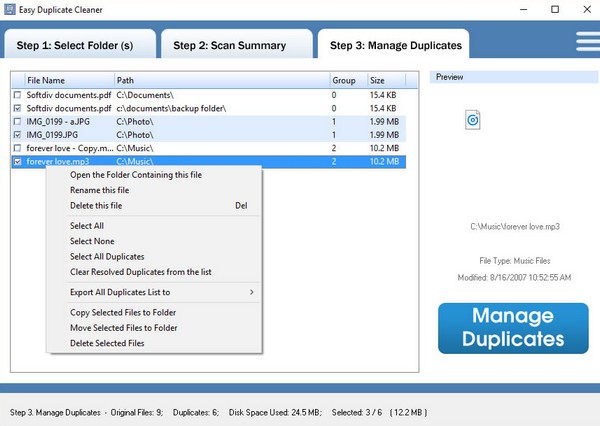600x426 pixels.
Task: Expand Export All Duplicates List to submenu
Action: (x=154, y=292)
